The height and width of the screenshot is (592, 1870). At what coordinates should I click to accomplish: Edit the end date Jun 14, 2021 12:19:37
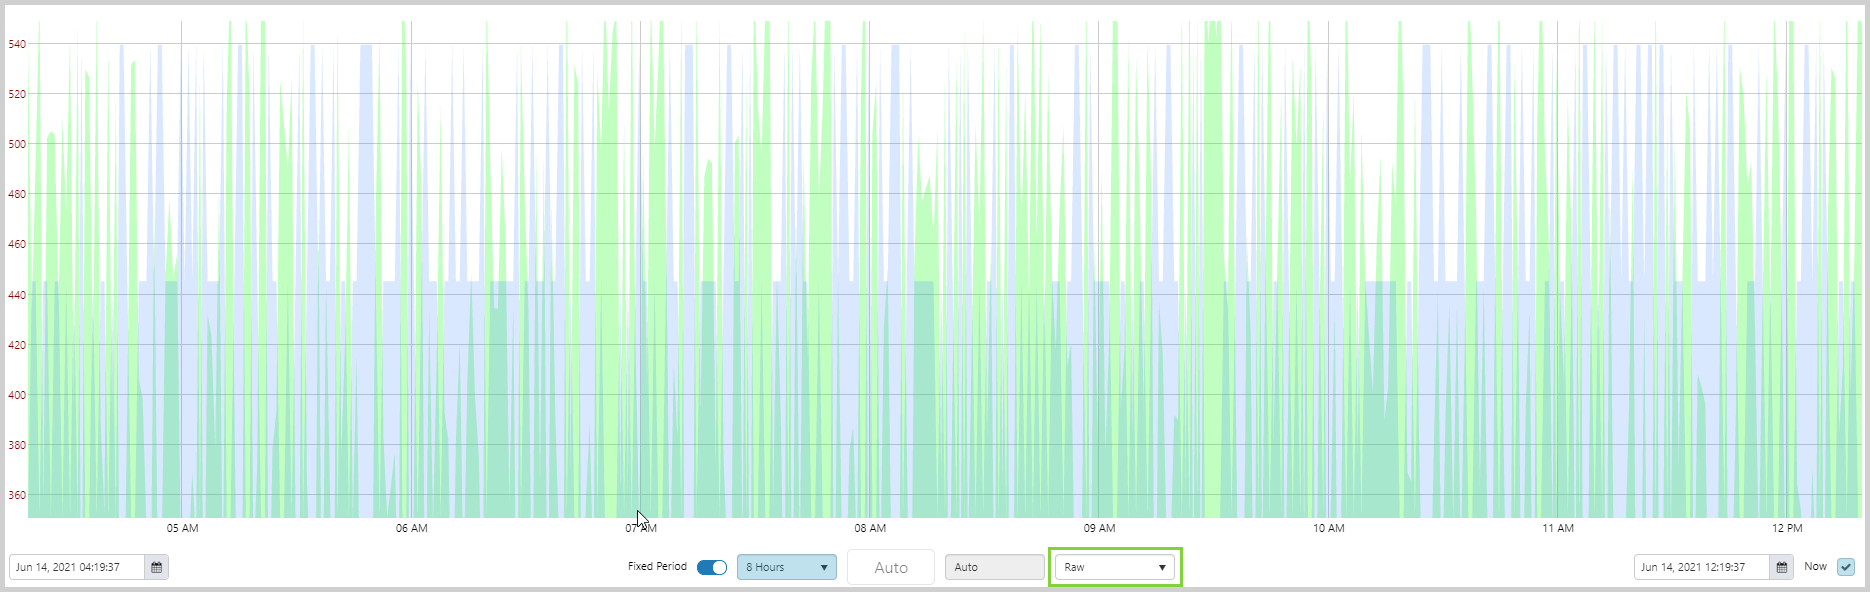pos(1702,567)
